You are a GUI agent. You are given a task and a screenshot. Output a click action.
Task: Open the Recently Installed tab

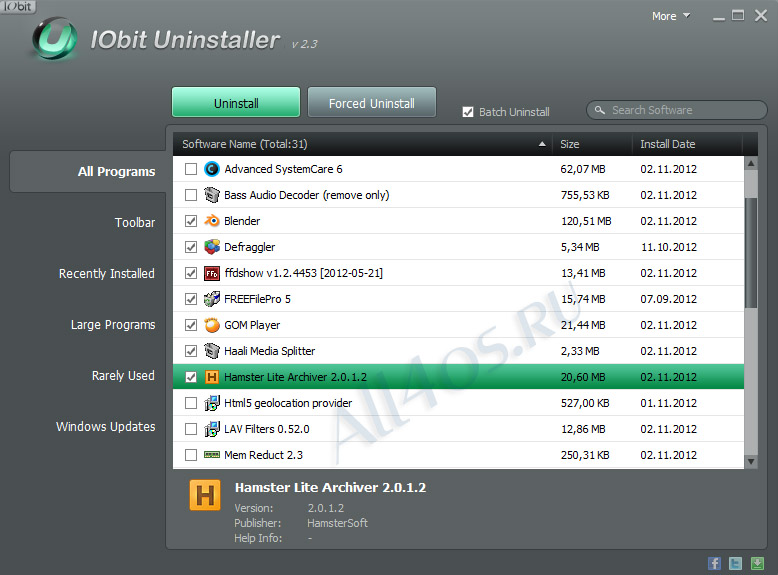pos(107,274)
